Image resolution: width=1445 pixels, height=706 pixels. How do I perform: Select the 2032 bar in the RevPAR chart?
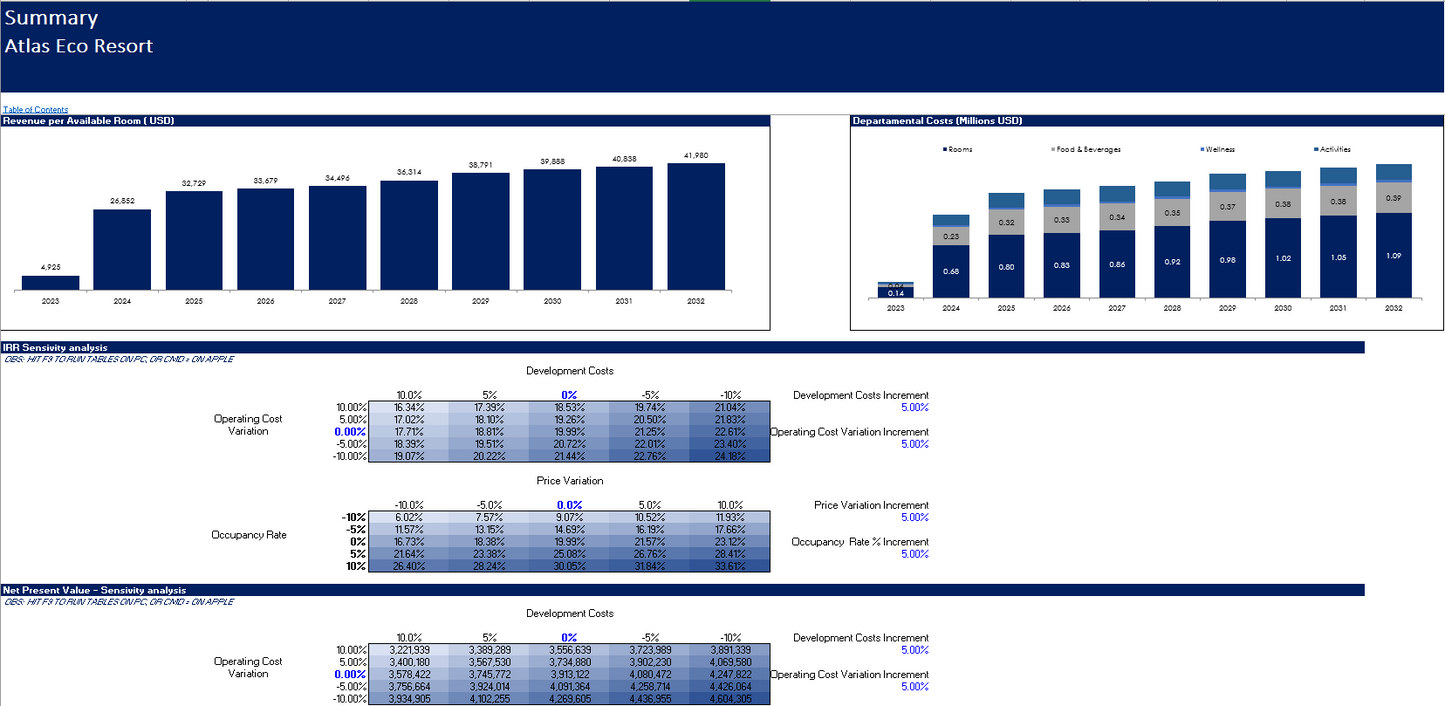(696, 227)
